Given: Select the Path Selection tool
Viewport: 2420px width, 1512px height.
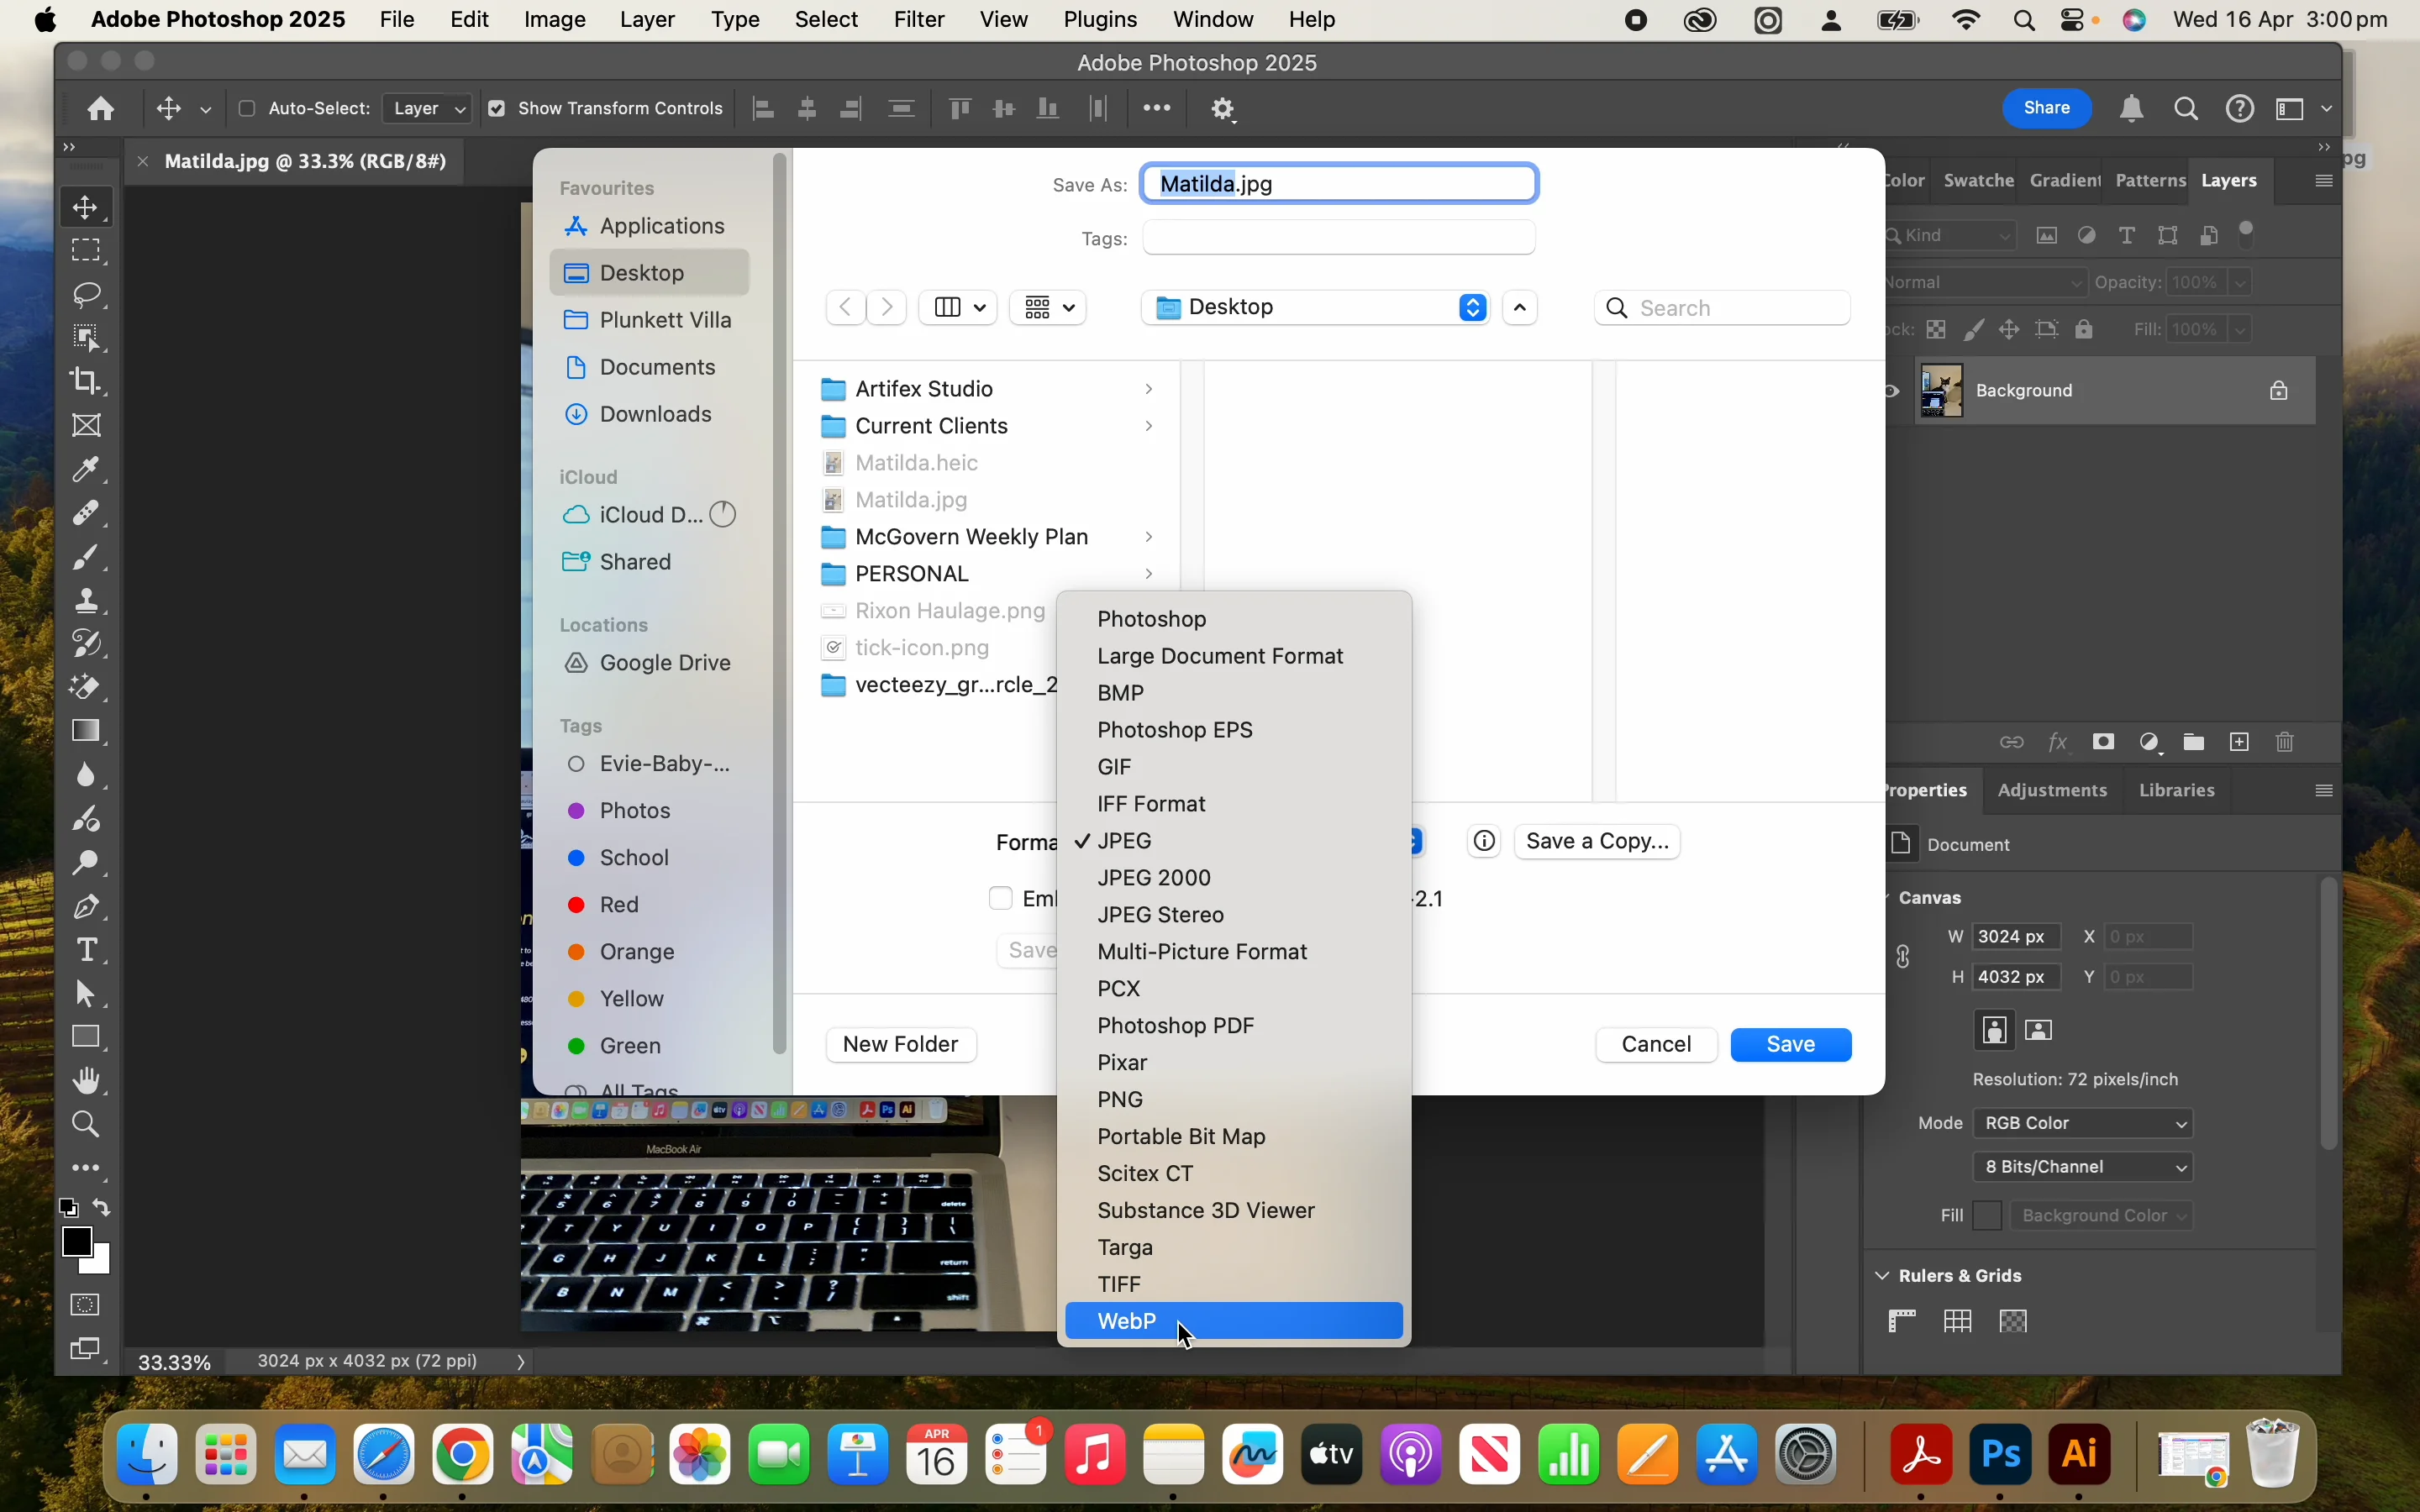Looking at the screenshot, I should (86, 994).
